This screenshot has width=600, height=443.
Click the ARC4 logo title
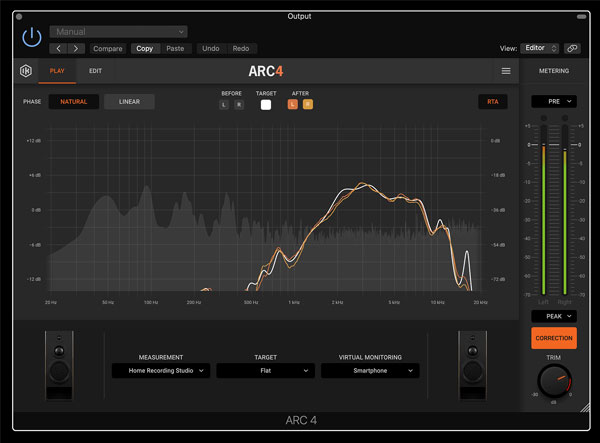click(x=266, y=71)
